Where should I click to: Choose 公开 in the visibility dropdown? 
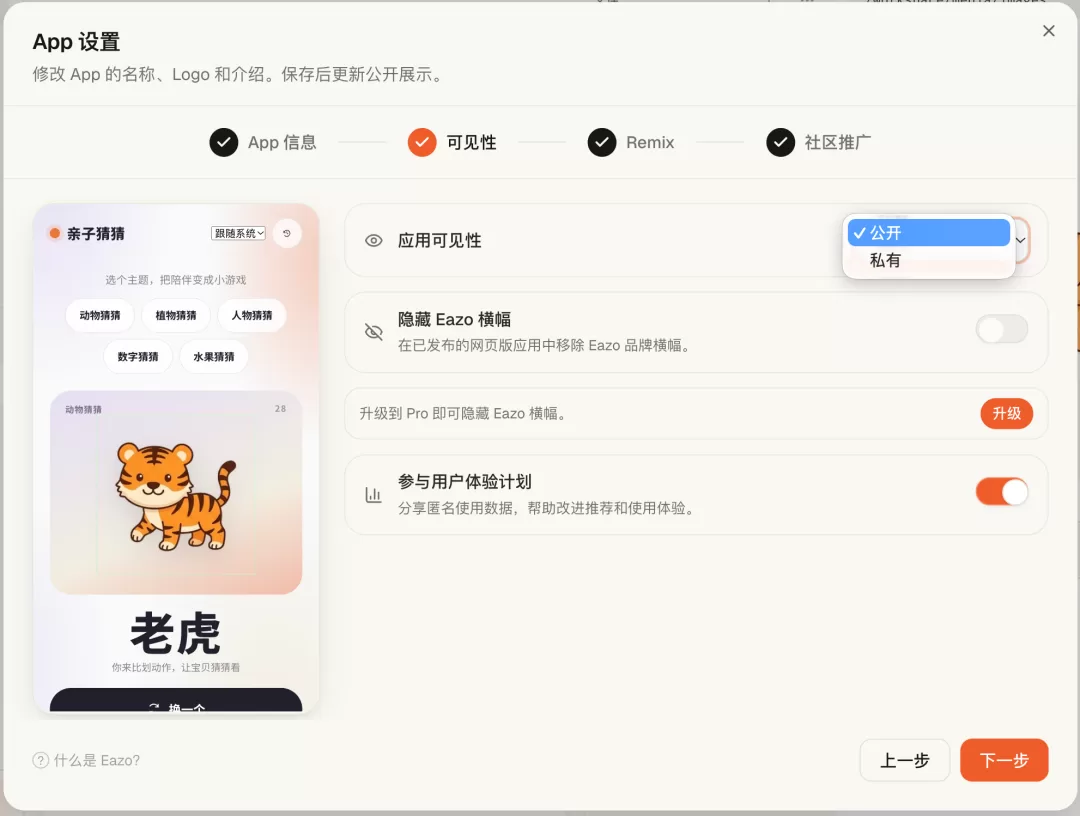click(928, 233)
